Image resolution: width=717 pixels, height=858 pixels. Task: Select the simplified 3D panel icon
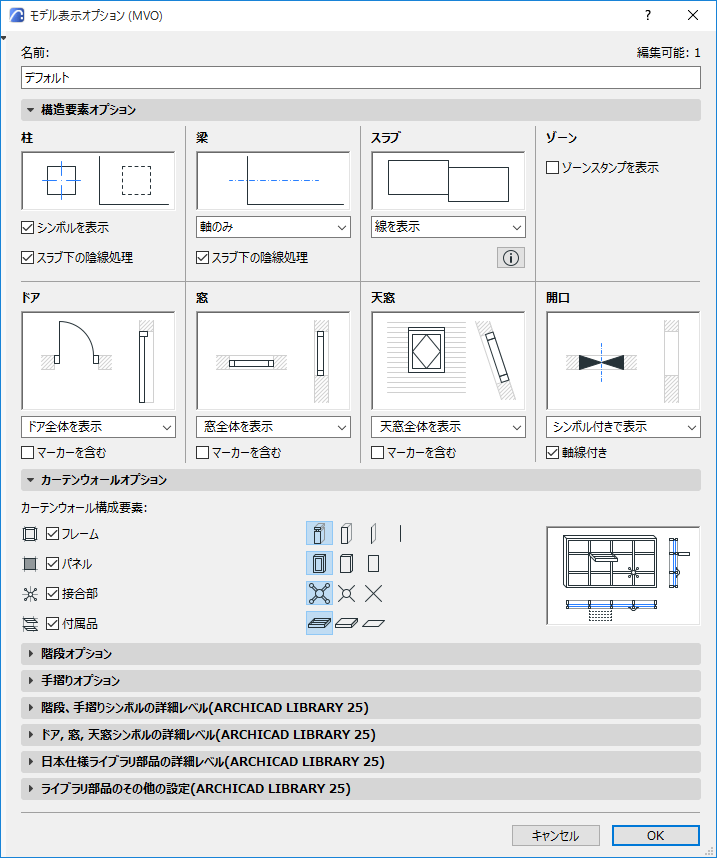coord(346,564)
